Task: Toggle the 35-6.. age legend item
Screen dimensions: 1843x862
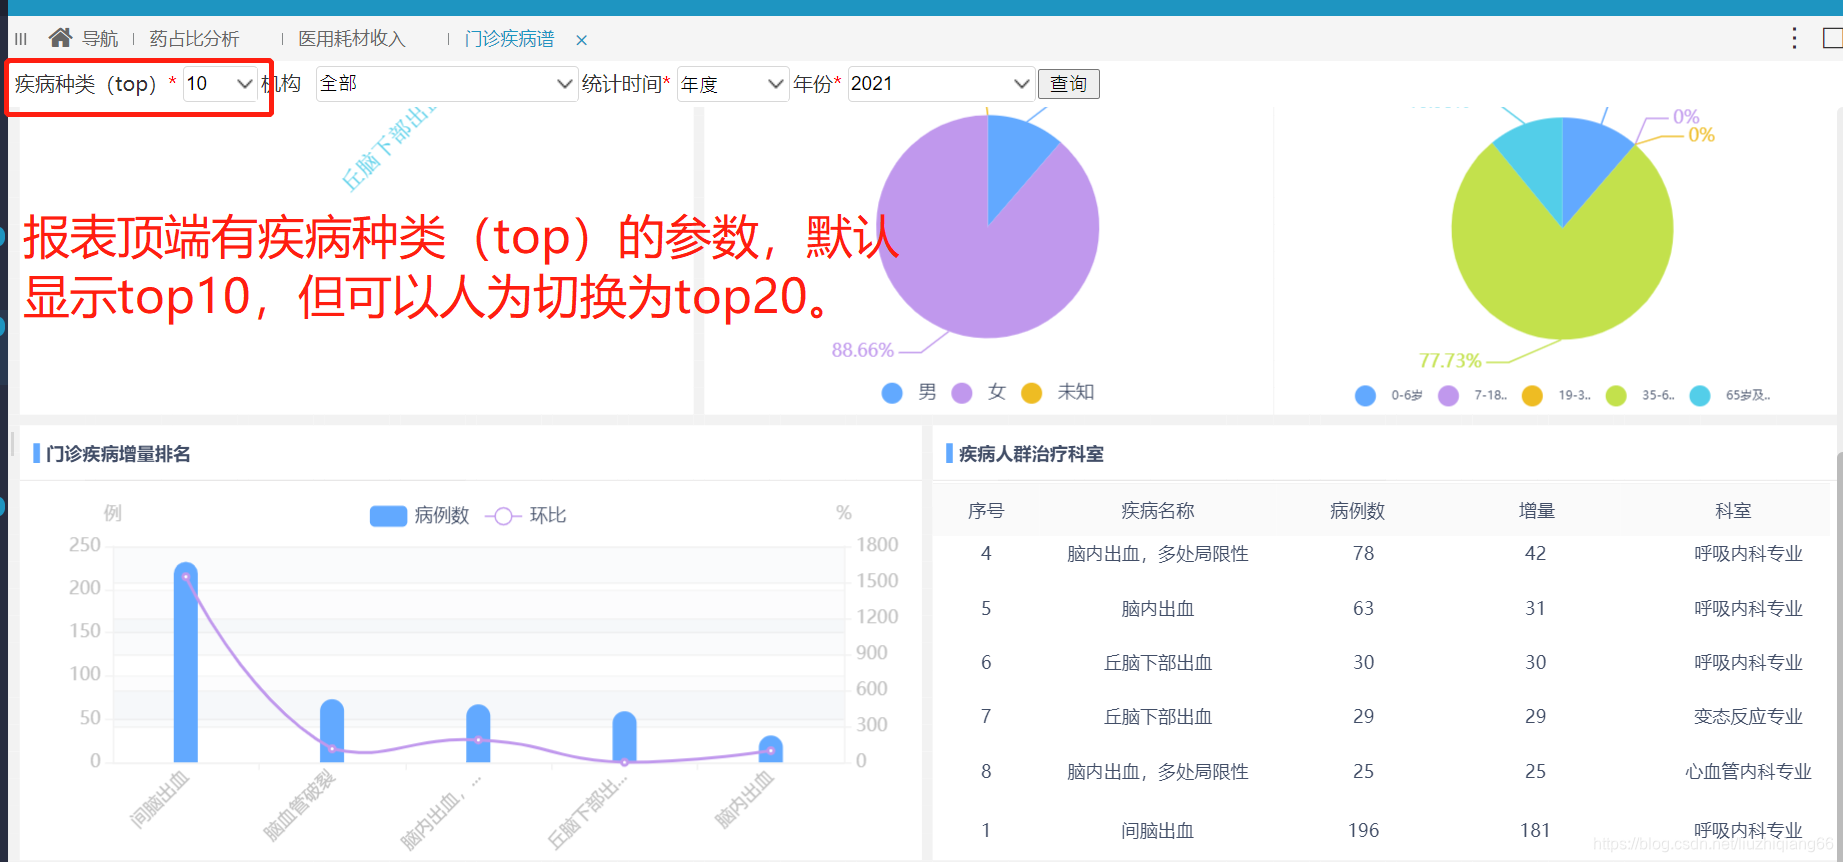Action: click(x=1641, y=395)
